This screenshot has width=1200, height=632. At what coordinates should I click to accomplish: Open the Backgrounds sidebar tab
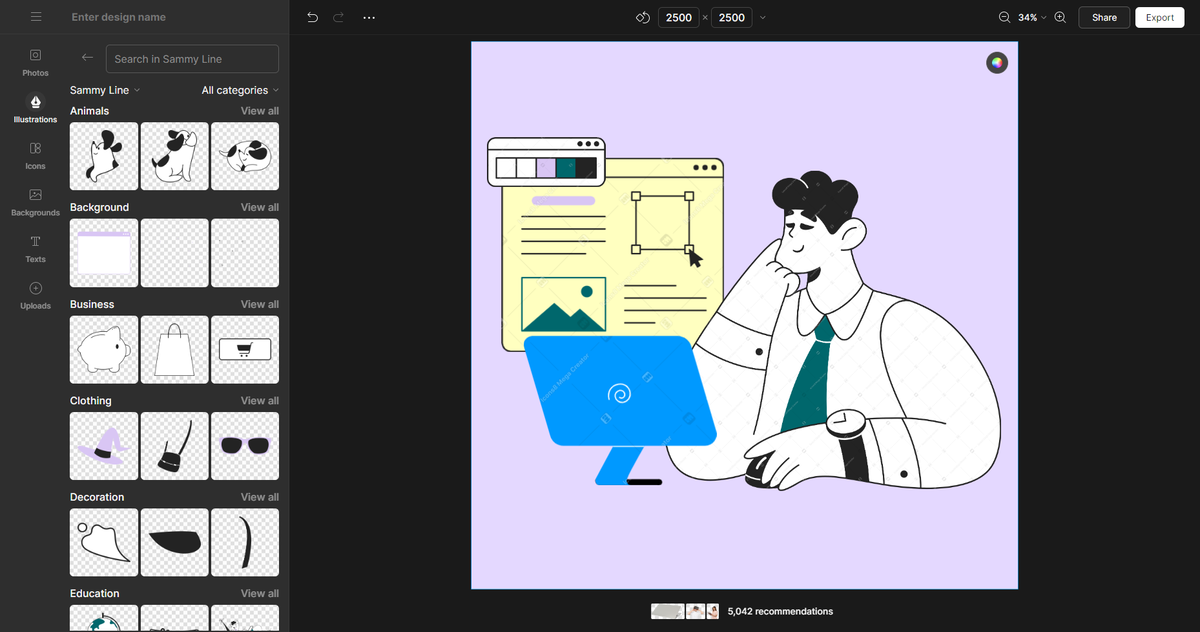point(35,202)
